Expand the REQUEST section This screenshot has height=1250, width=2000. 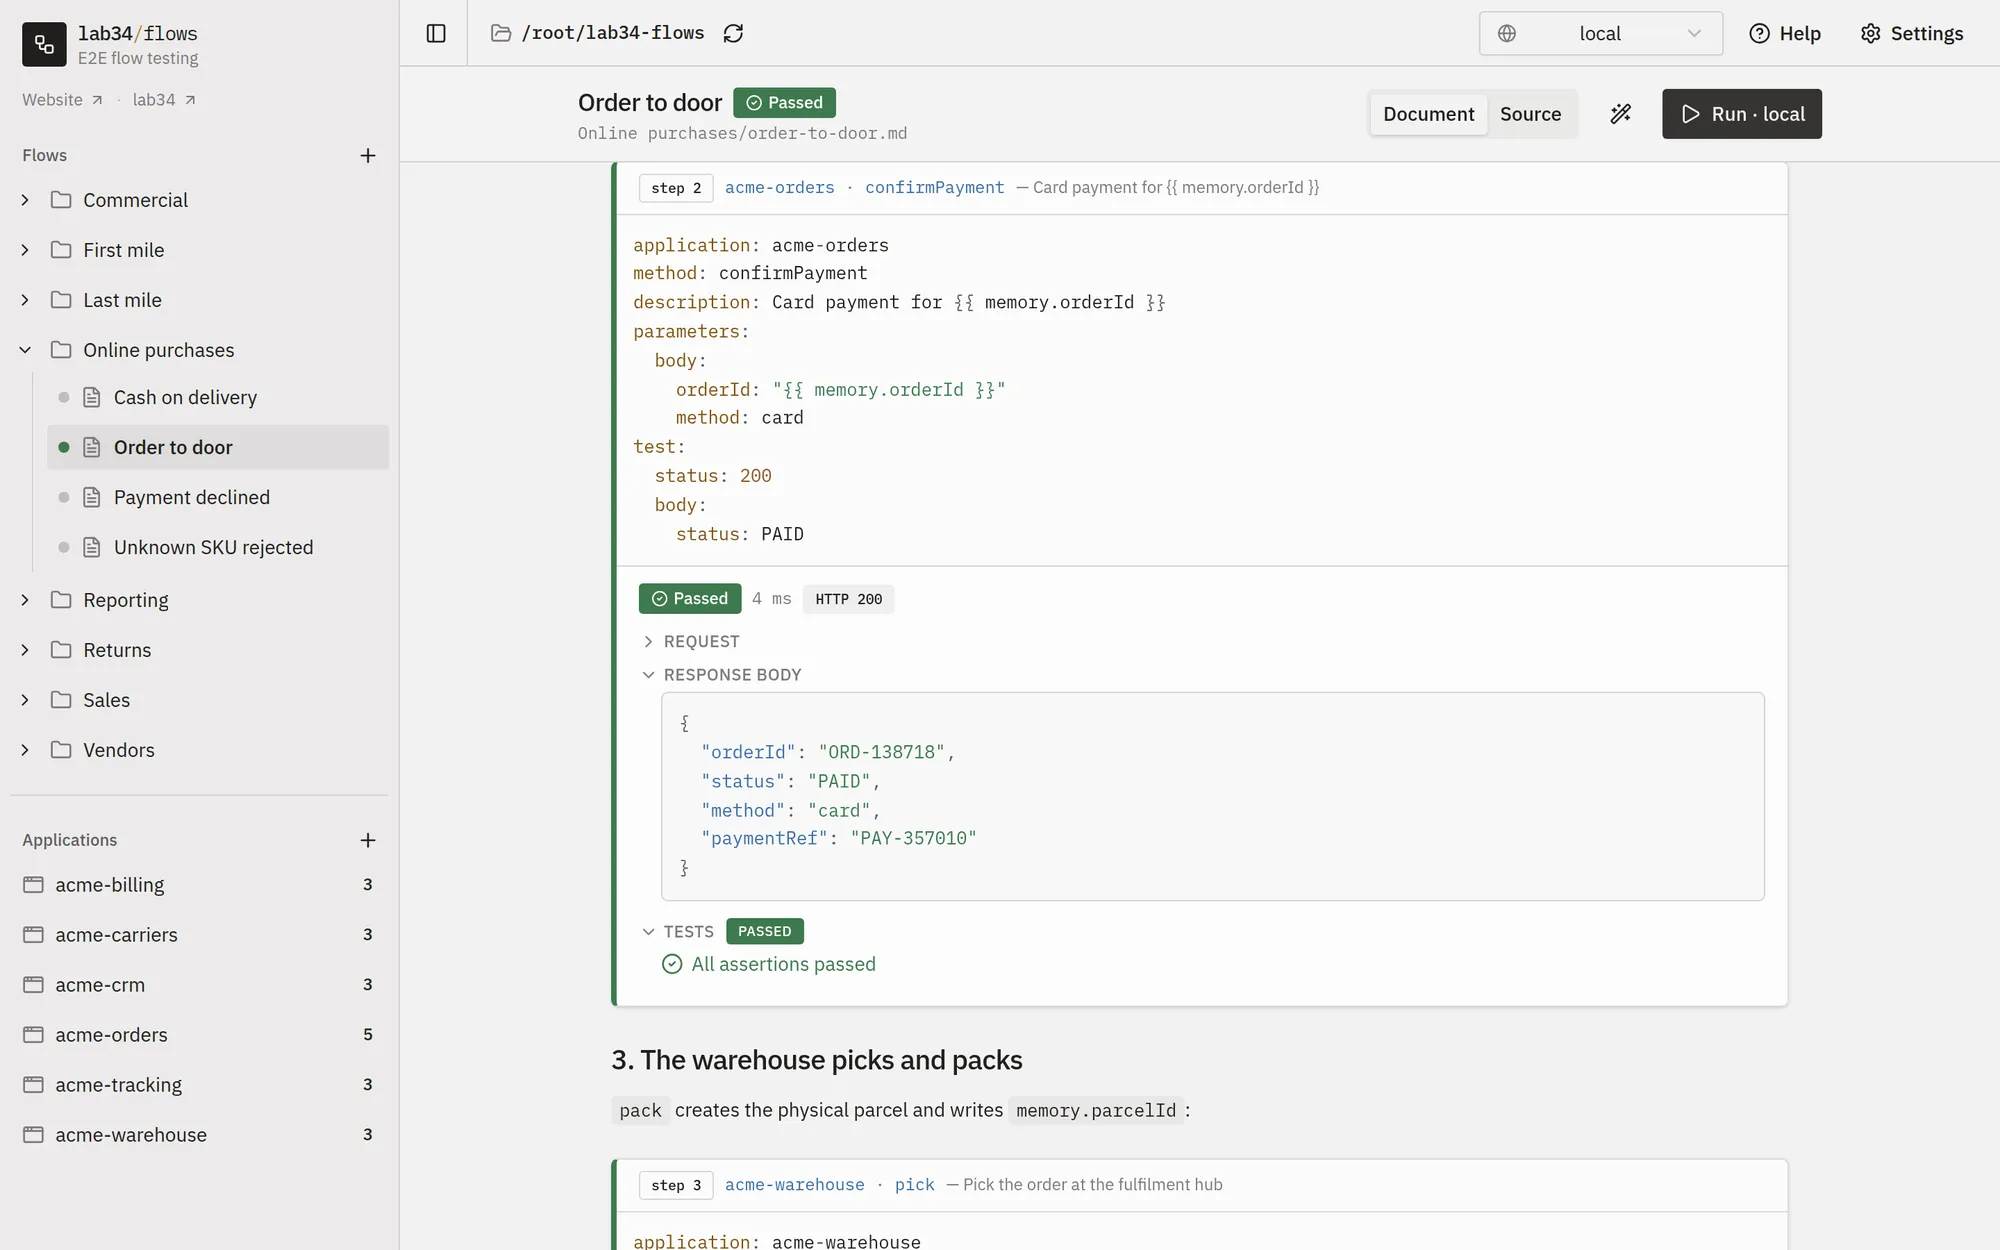point(692,642)
